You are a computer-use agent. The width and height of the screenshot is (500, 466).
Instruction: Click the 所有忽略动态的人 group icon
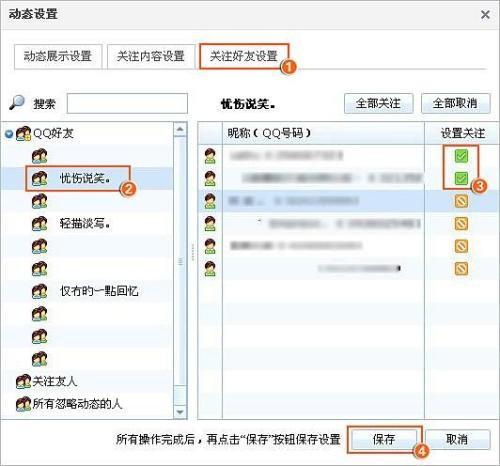[23, 404]
